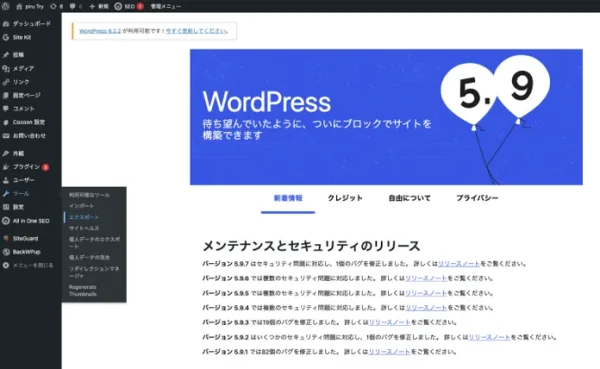Click the 今すぐ更新してください update link
The height and width of the screenshot is (369, 600).
(196, 31)
